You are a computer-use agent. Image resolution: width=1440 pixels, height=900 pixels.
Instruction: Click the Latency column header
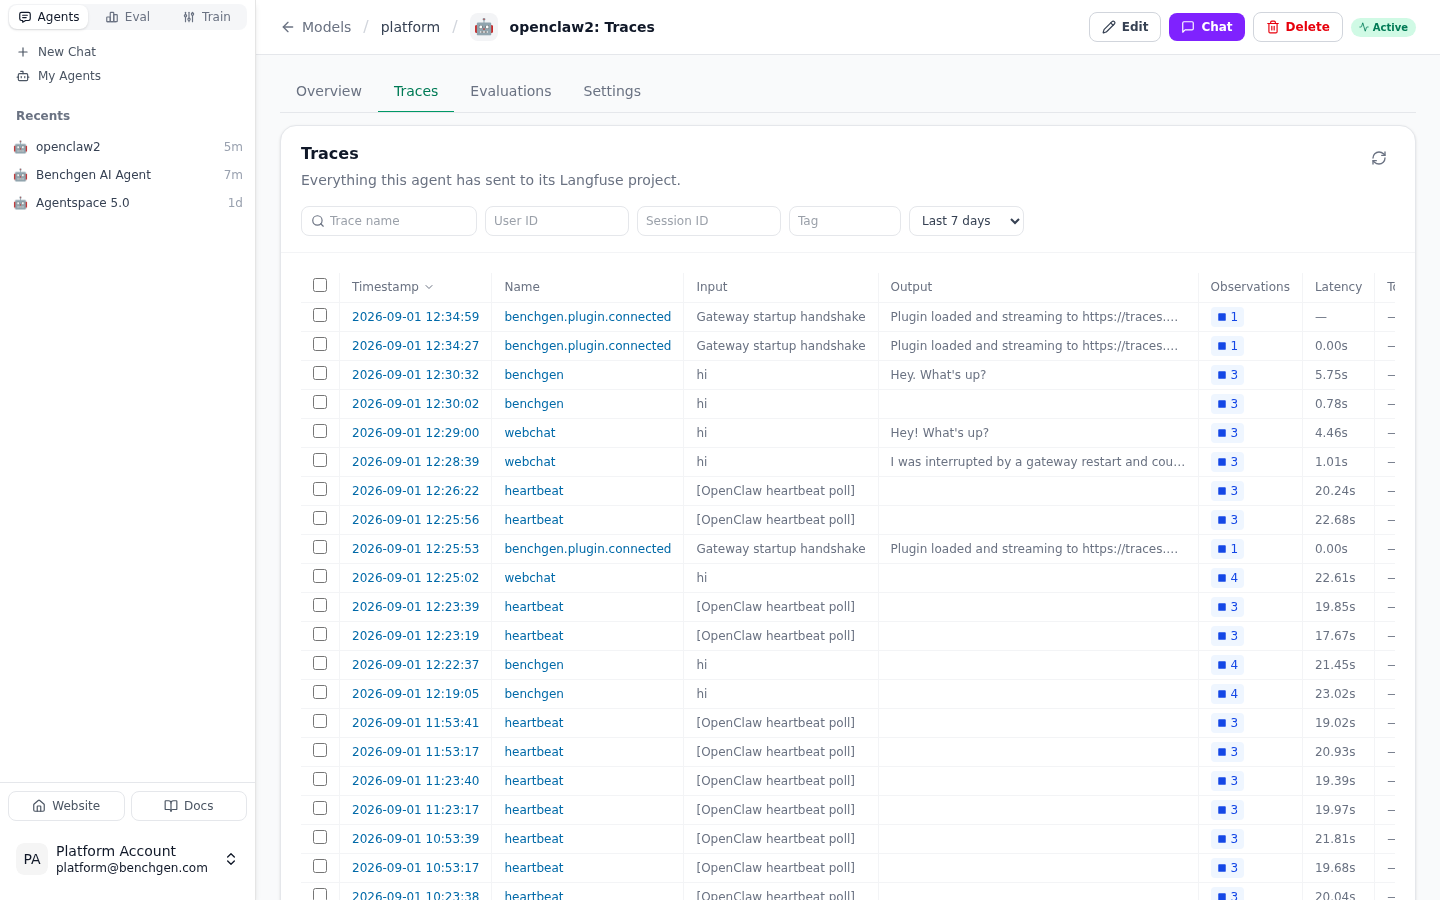[x=1338, y=287]
